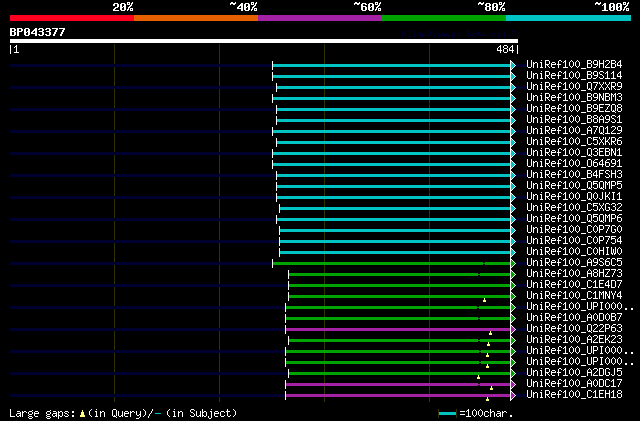Screen dimensions: 640x421
Task: Click the orange ~40% identity legend segment
Action: 196,18
